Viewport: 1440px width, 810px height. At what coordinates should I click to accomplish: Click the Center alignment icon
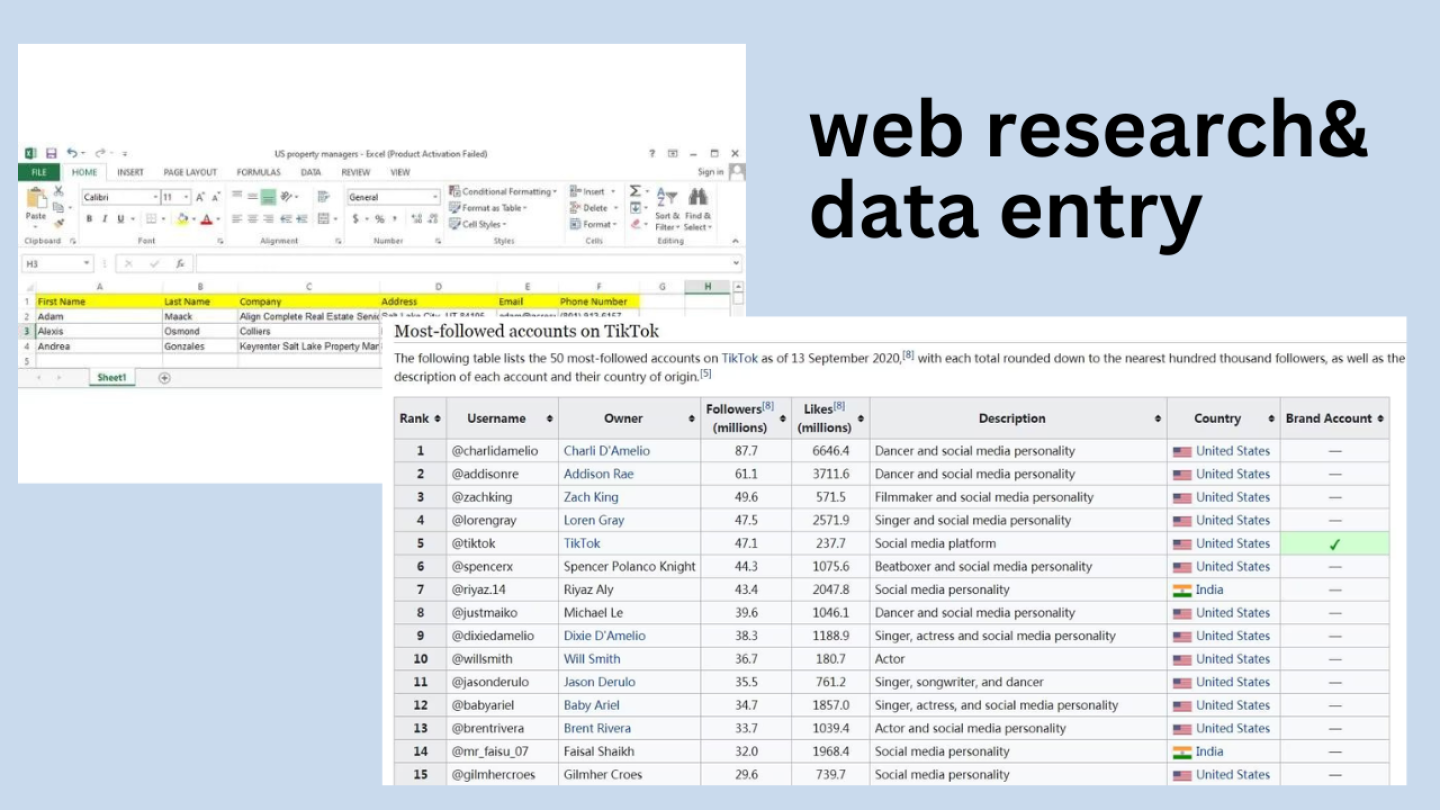(x=253, y=219)
